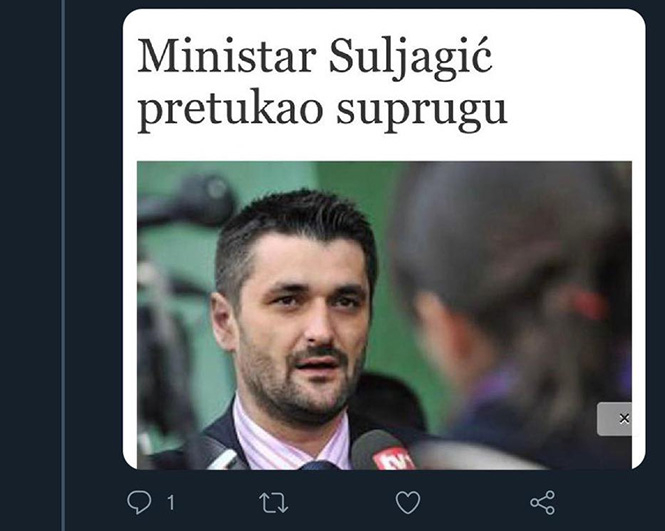Open replies with the speech bubble icon

(139, 502)
